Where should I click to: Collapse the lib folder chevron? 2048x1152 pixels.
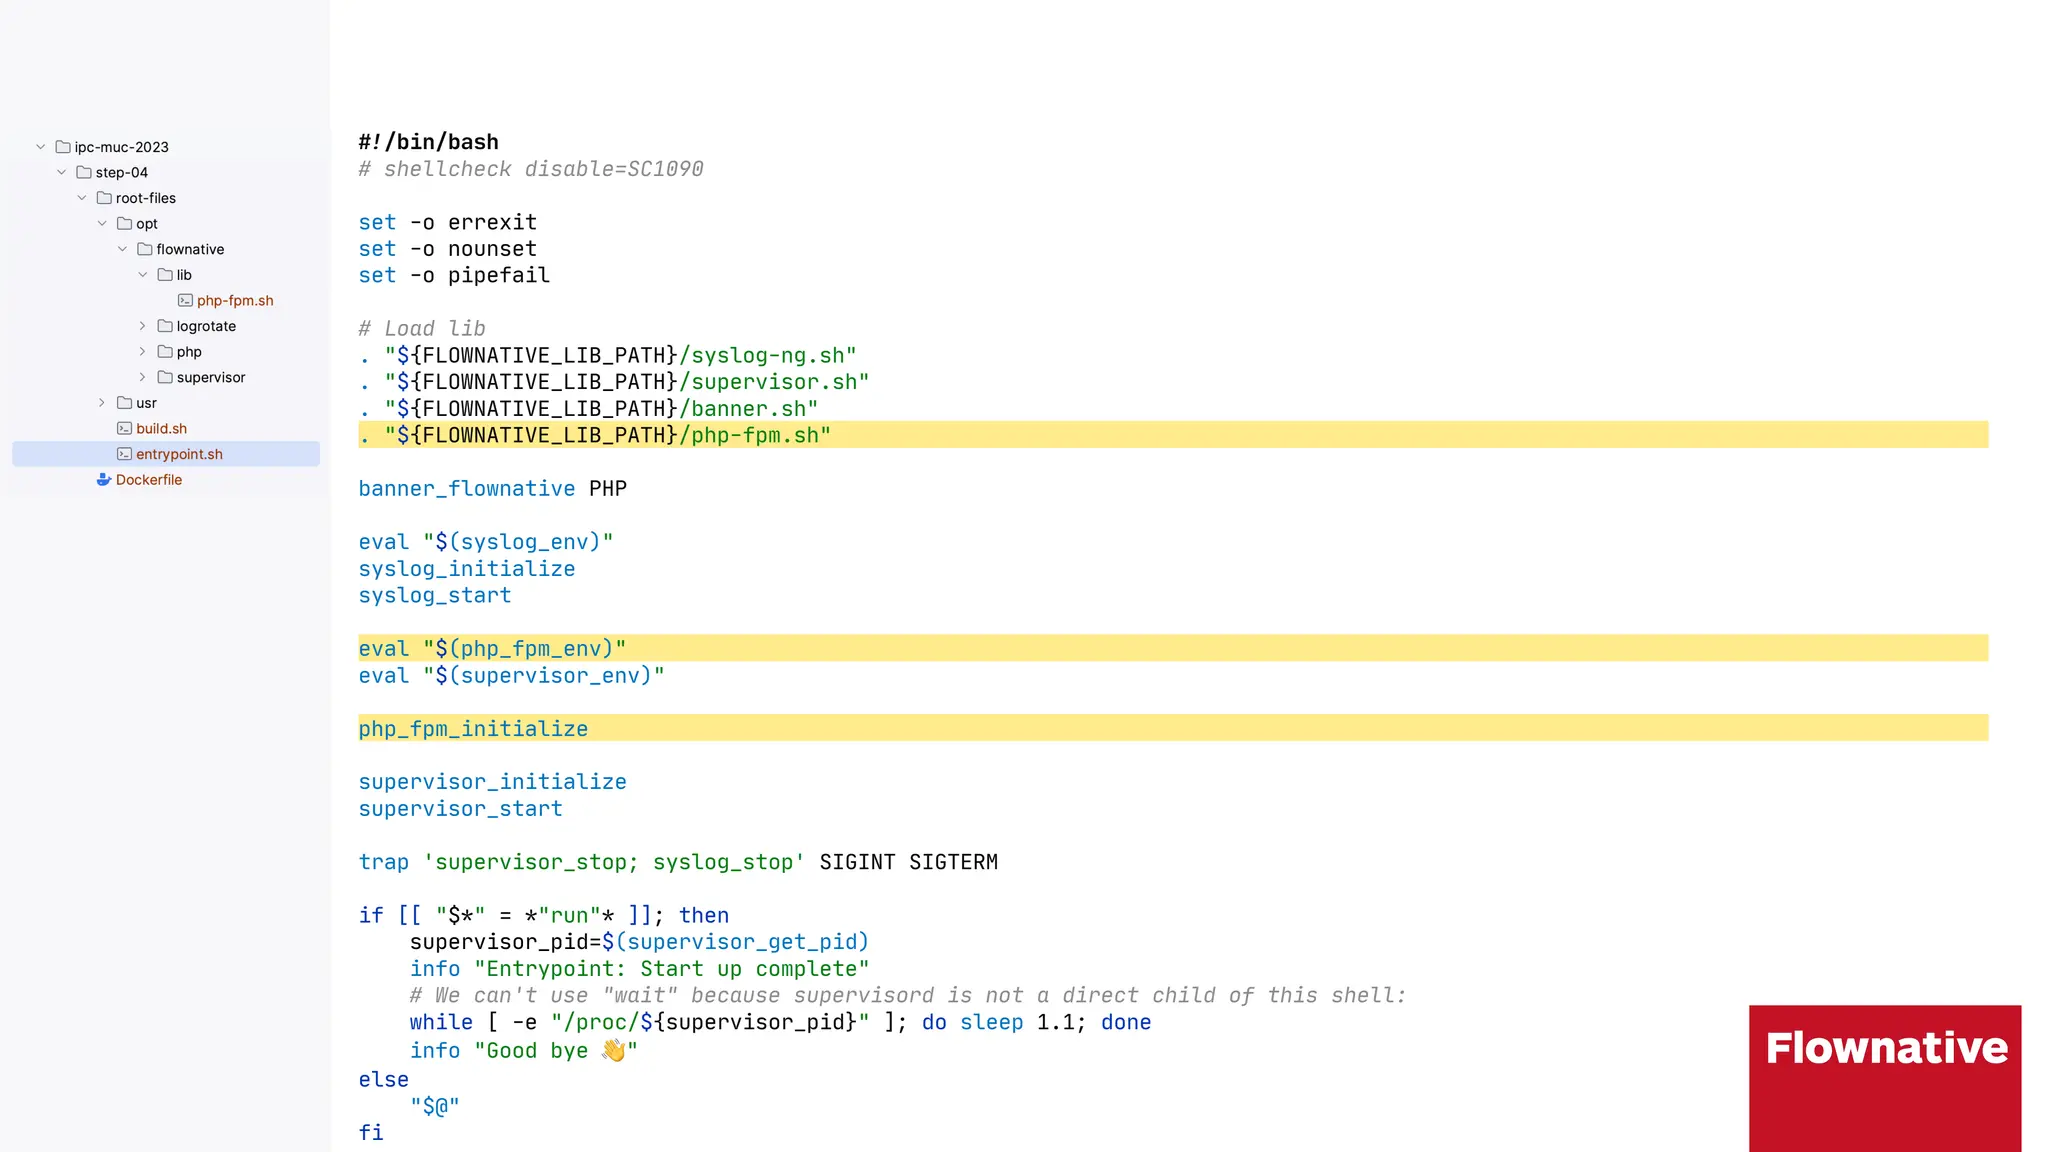pos(142,275)
